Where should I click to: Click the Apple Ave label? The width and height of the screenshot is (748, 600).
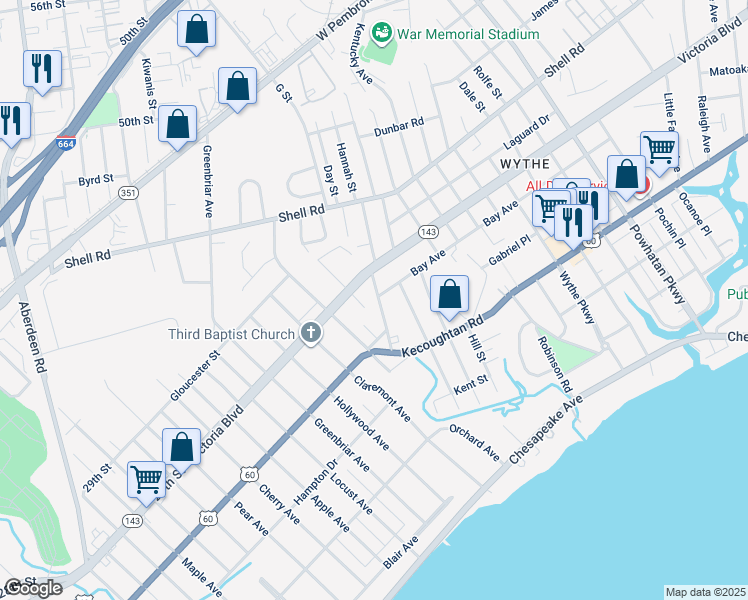(x=330, y=513)
